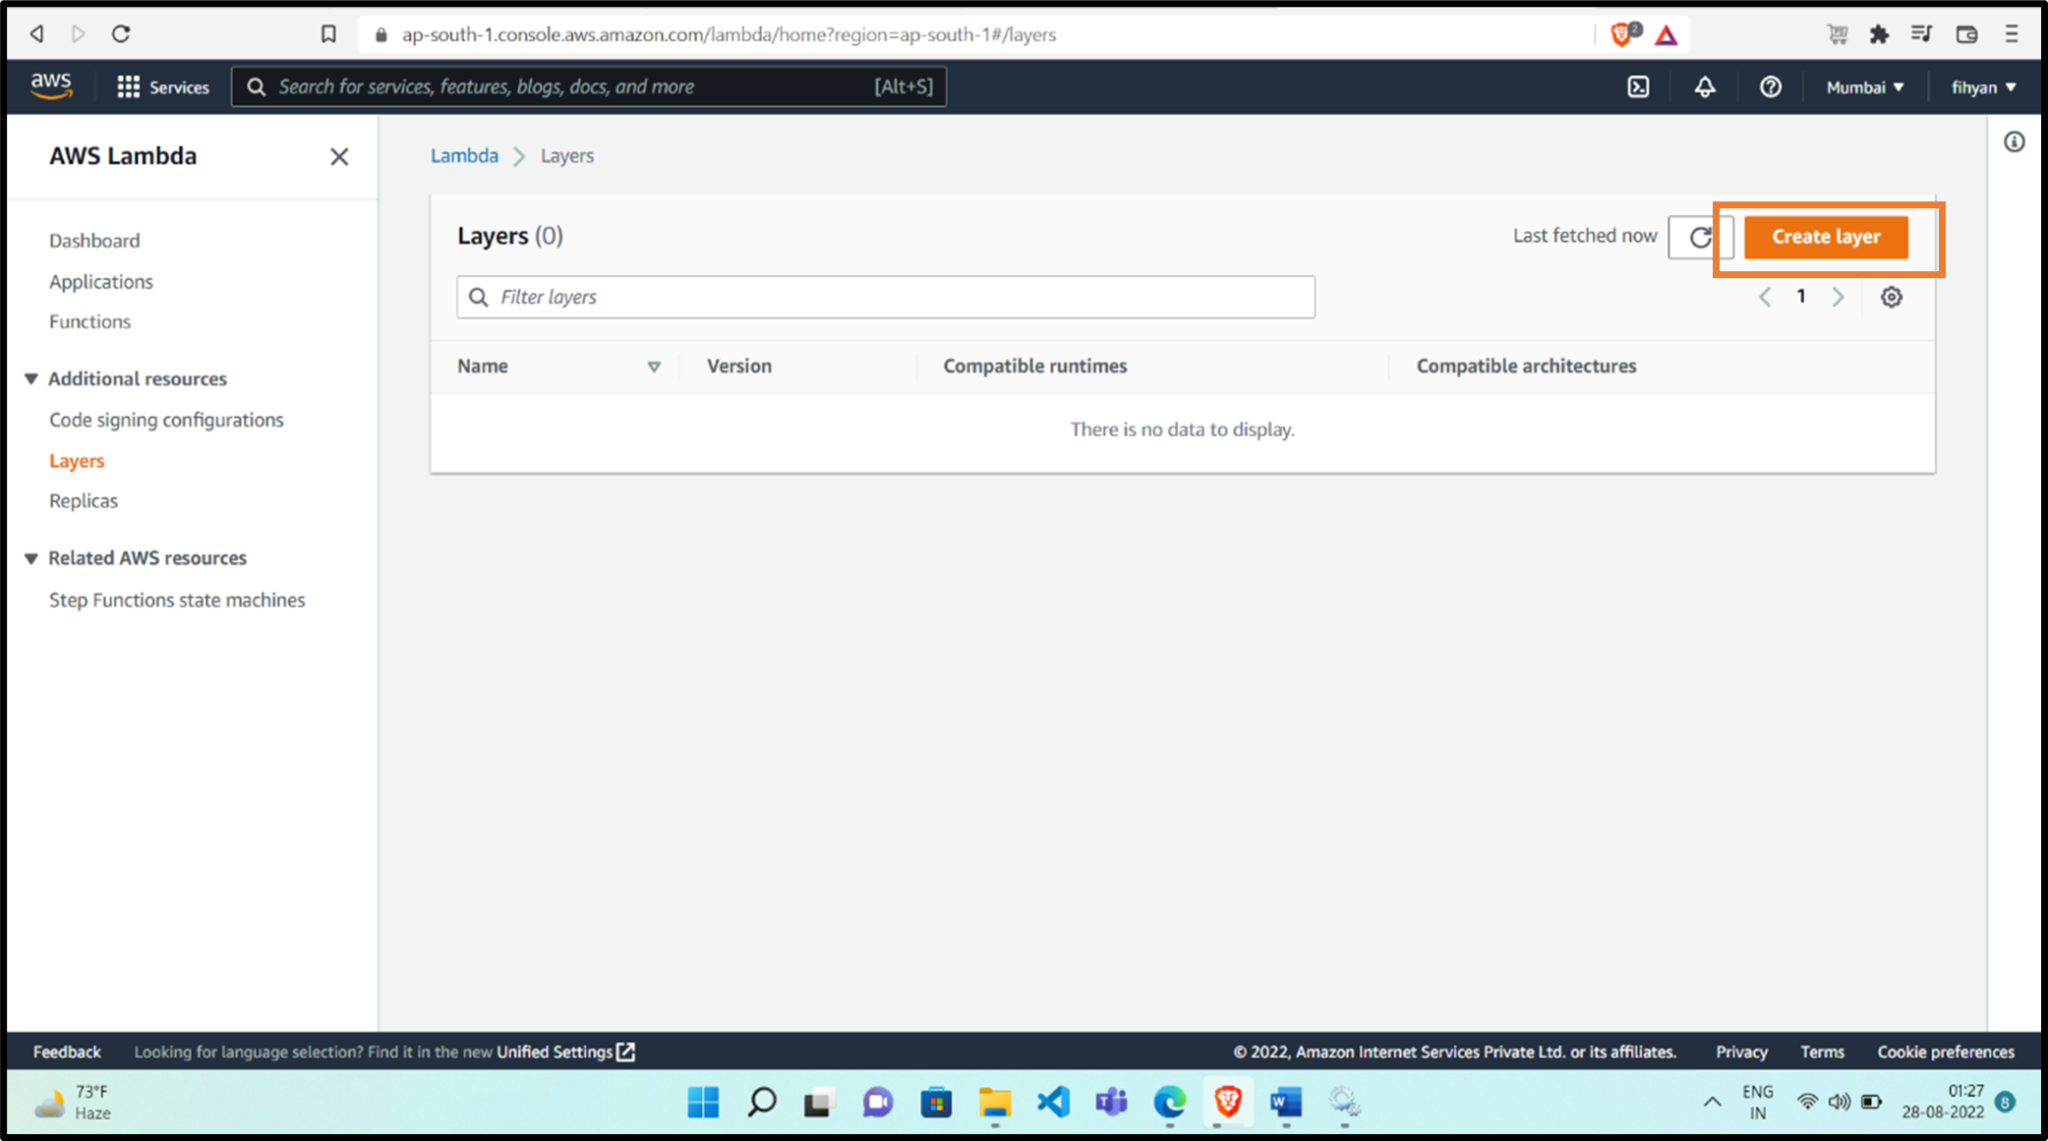This screenshot has width=2048, height=1141.
Task: Select the Layers sidebar item
Action: point(76,460)
